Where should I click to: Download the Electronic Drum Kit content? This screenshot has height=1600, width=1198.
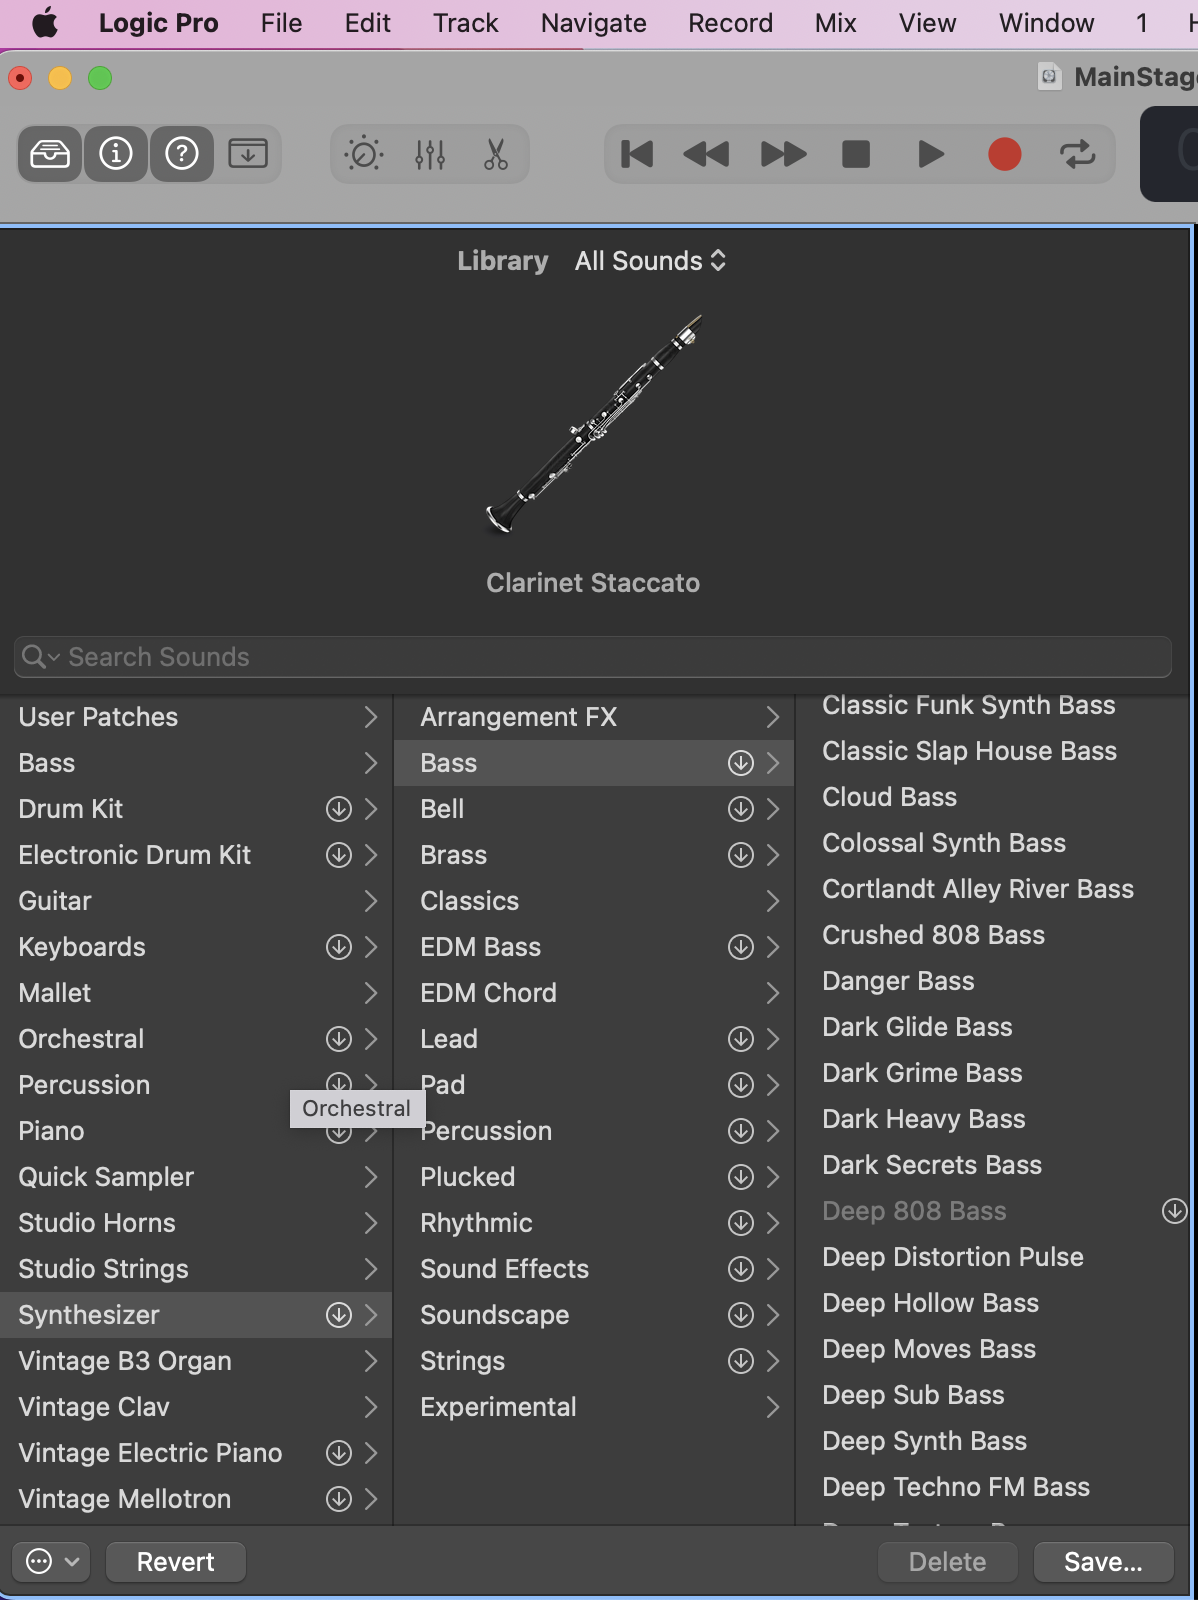339,855
